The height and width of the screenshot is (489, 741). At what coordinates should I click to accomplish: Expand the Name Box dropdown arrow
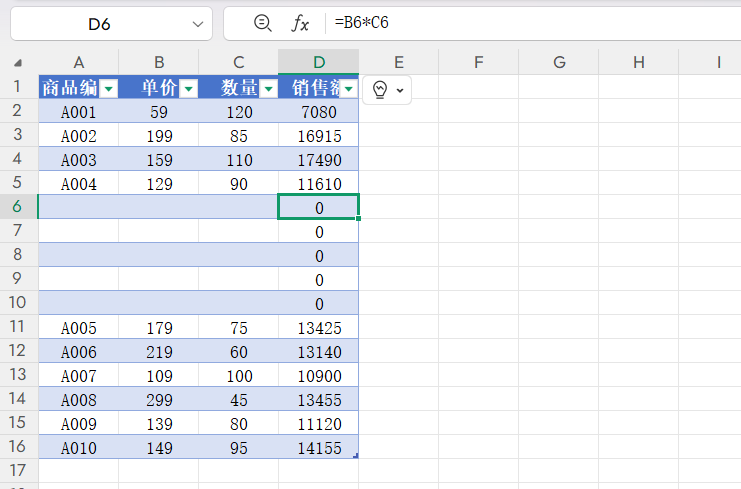tap(196, 23)
